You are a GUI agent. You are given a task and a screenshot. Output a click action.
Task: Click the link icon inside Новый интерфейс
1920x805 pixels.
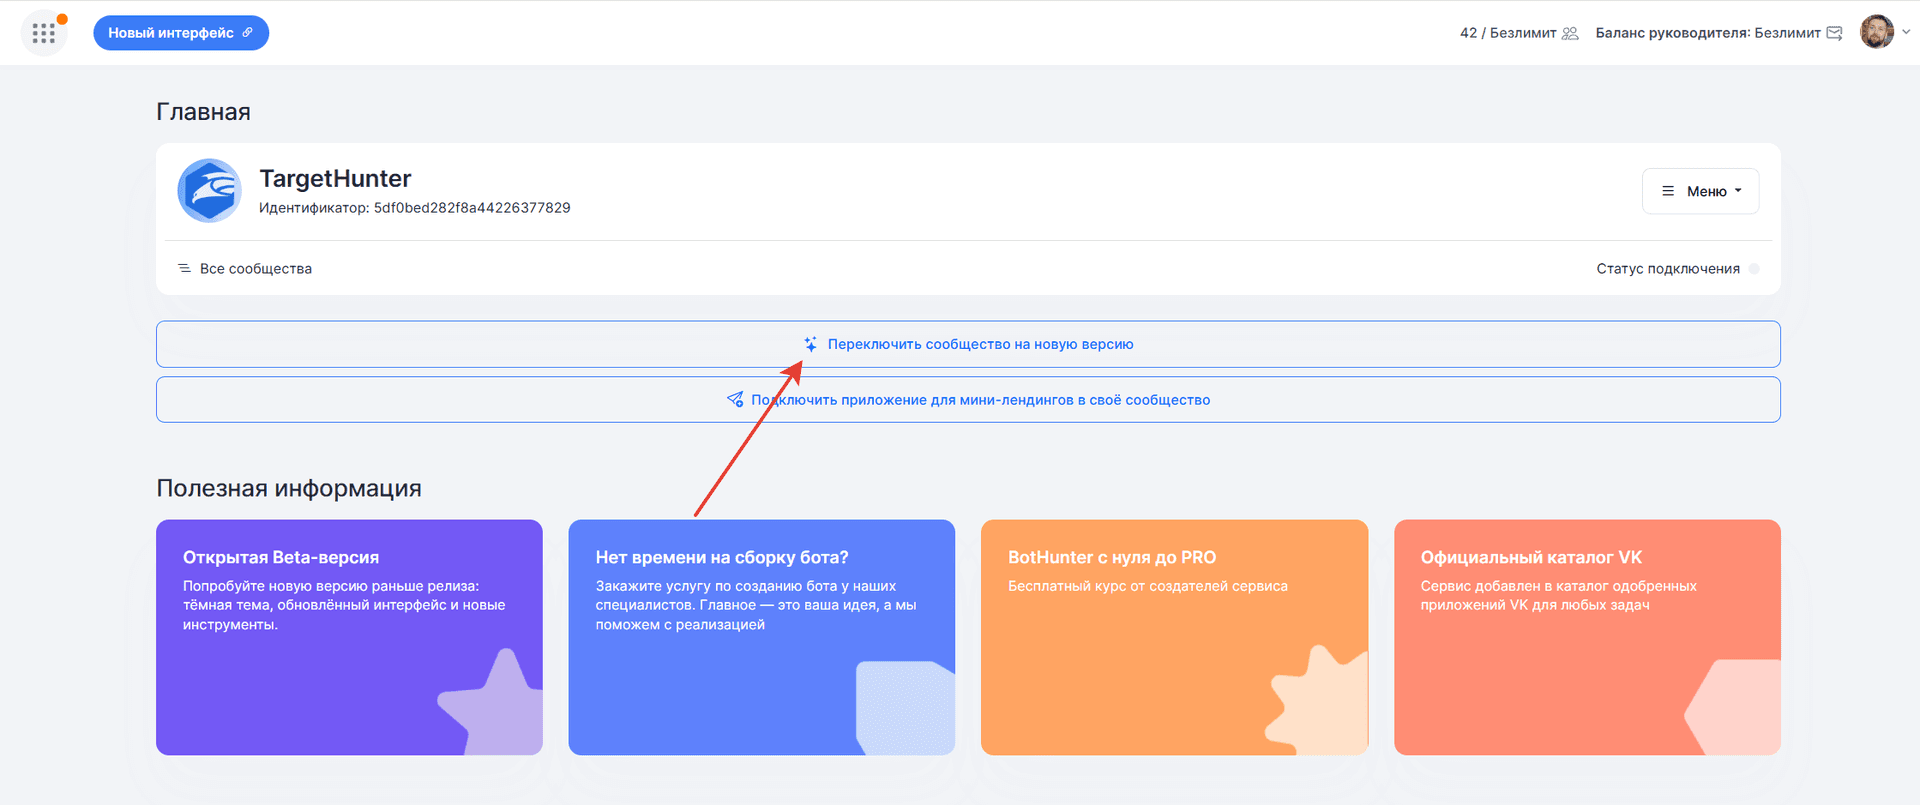(248, 33)
